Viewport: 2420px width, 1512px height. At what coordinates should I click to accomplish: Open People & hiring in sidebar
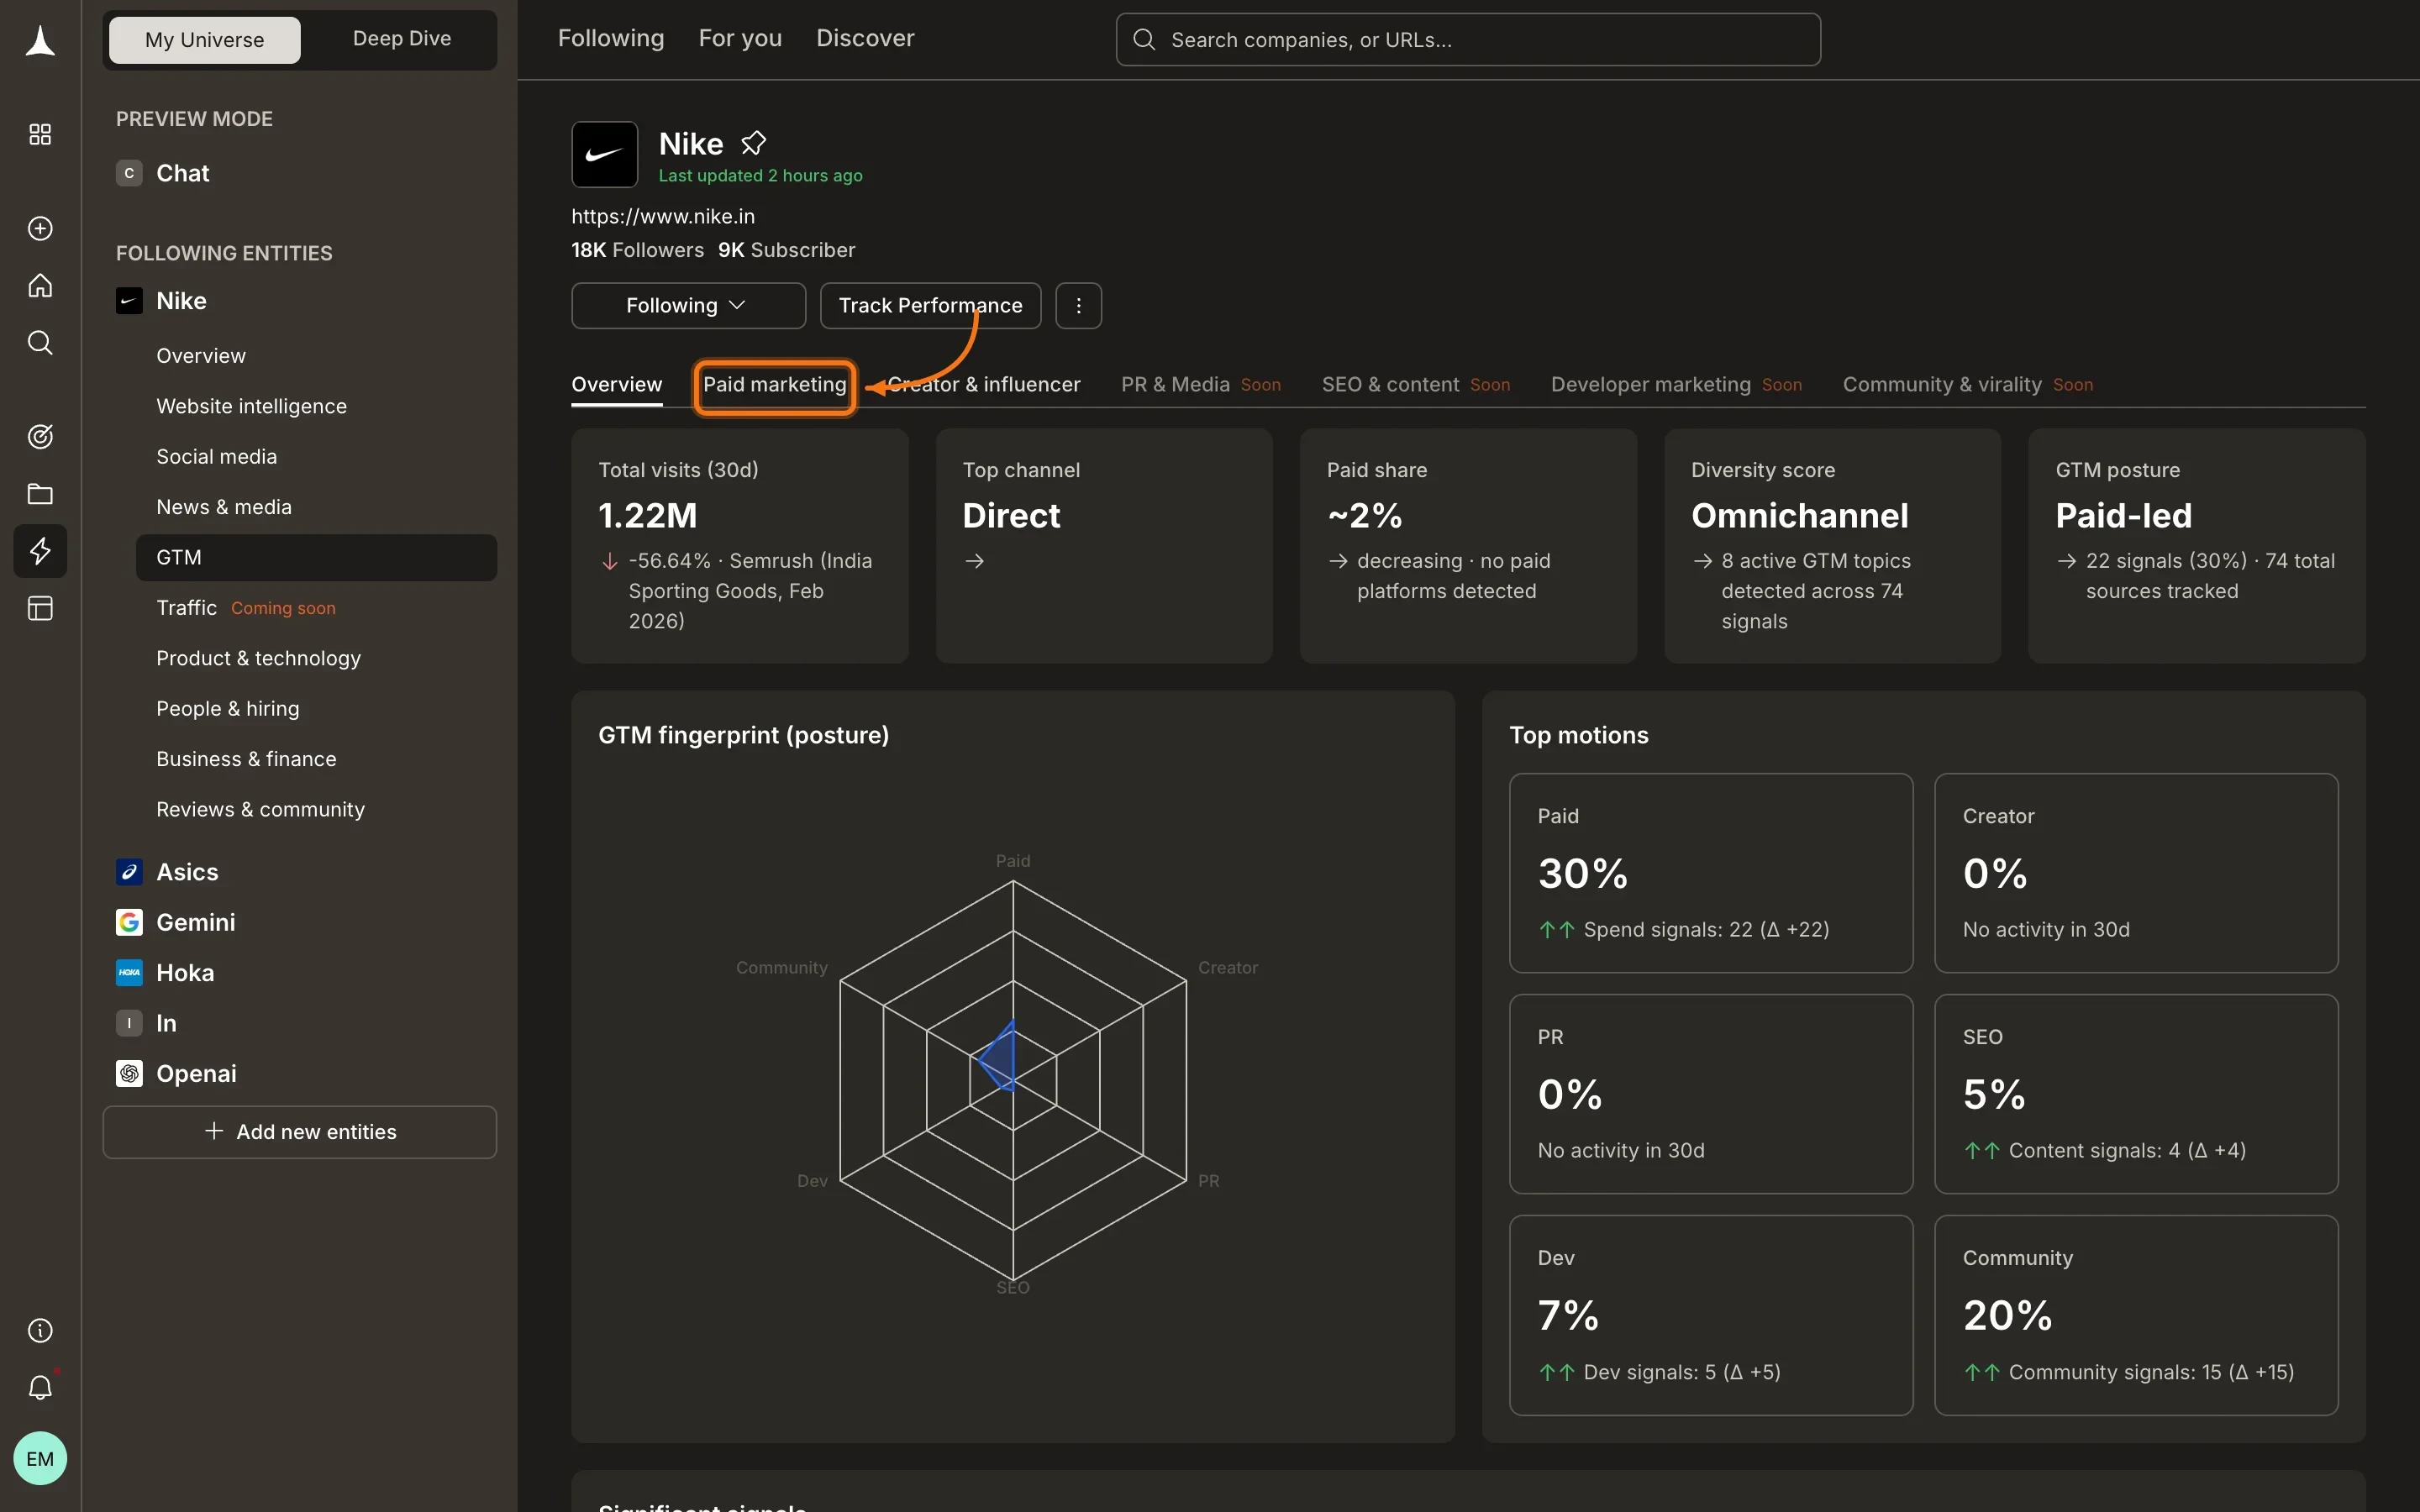coord(228,709)
